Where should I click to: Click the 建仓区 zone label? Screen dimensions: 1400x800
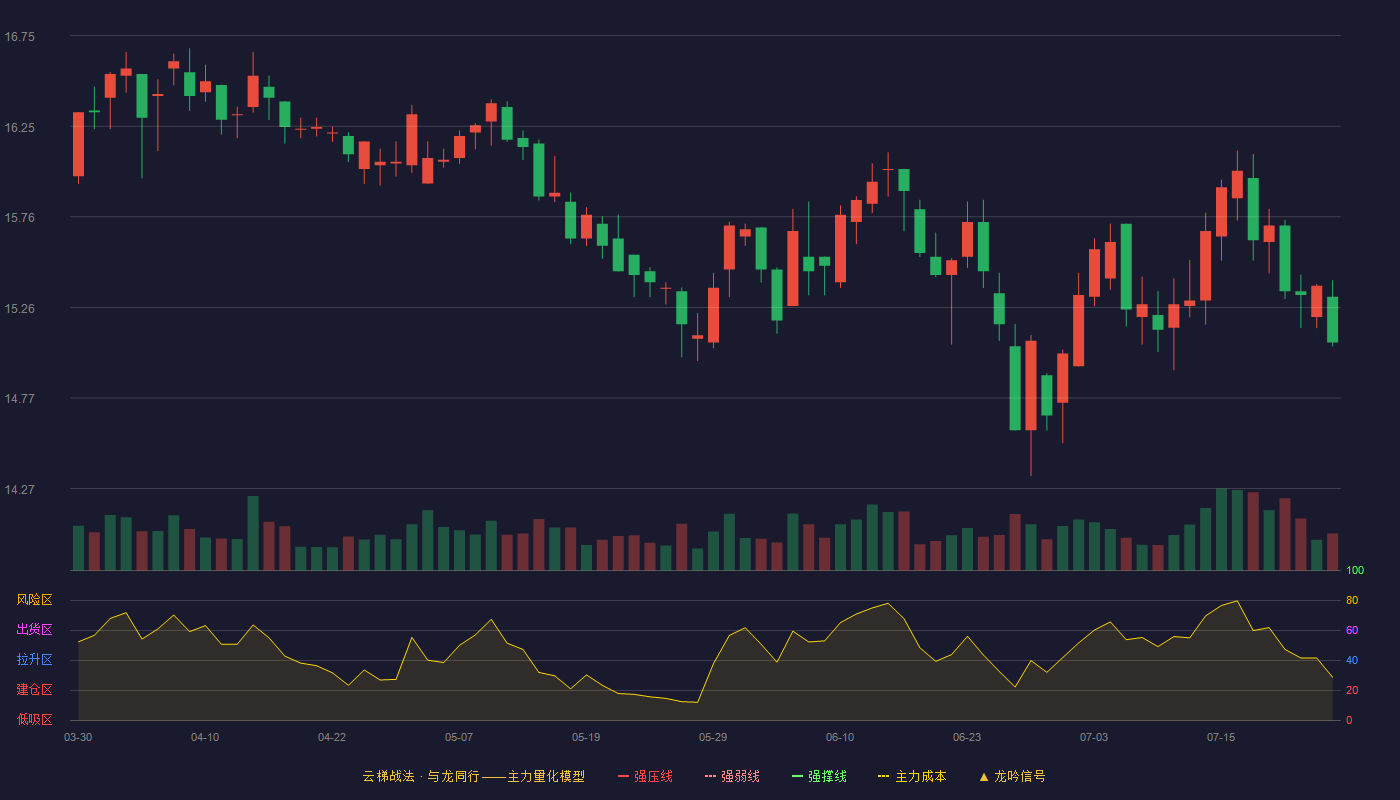coord(34,690)
